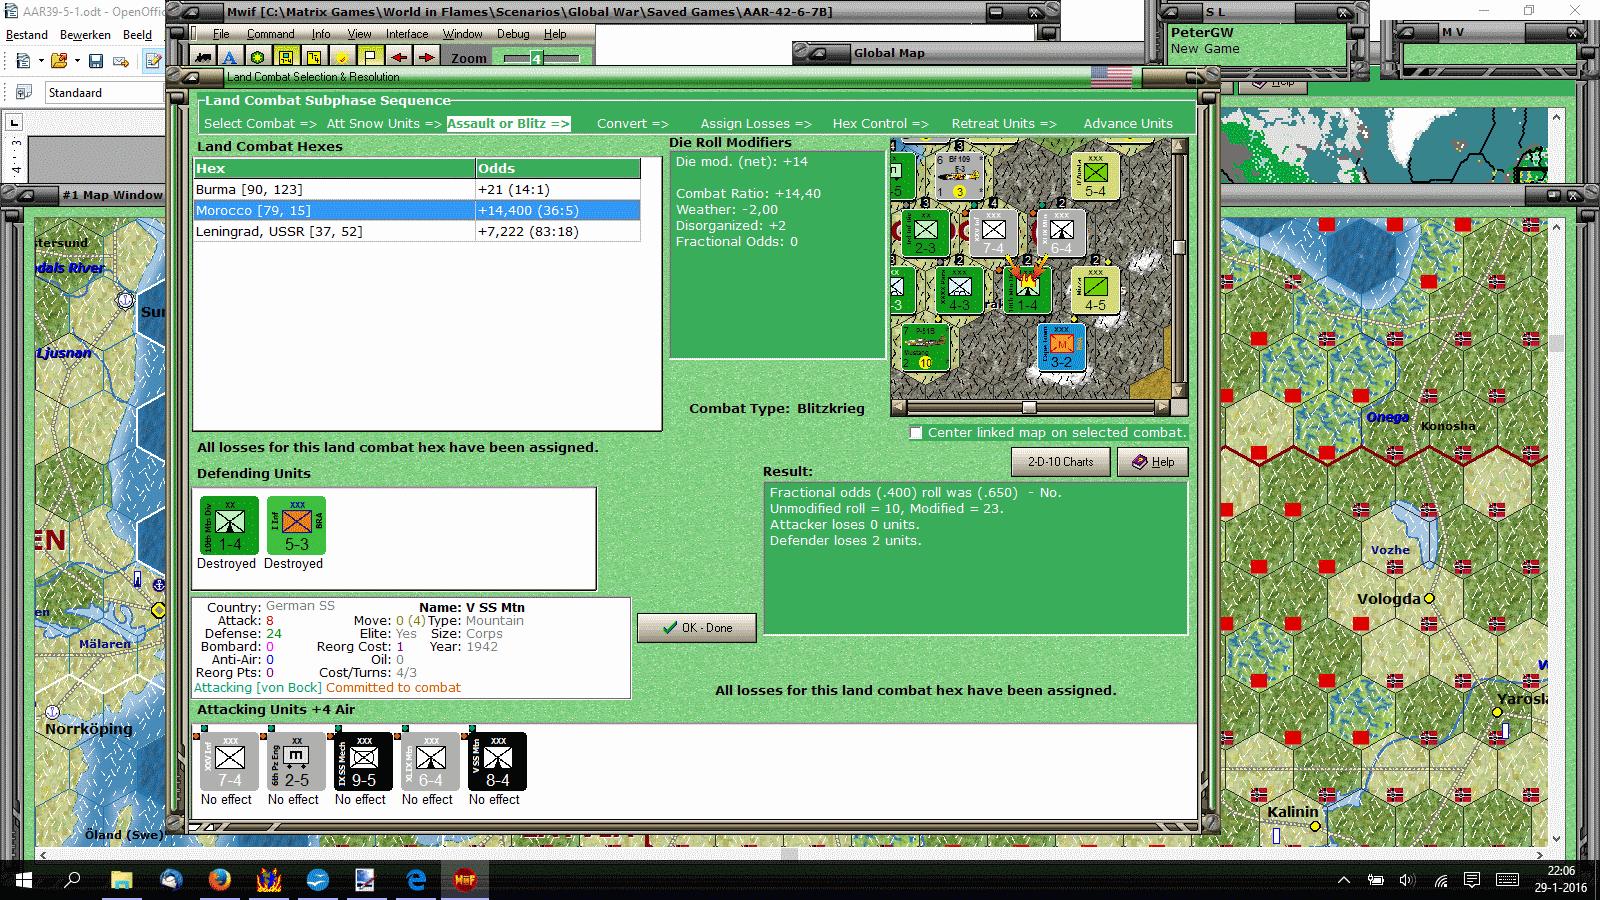Open the Bewerken menu in OpenOffice
The height and width of the screenshot is (900, 1600).
(x=85, y=35)
